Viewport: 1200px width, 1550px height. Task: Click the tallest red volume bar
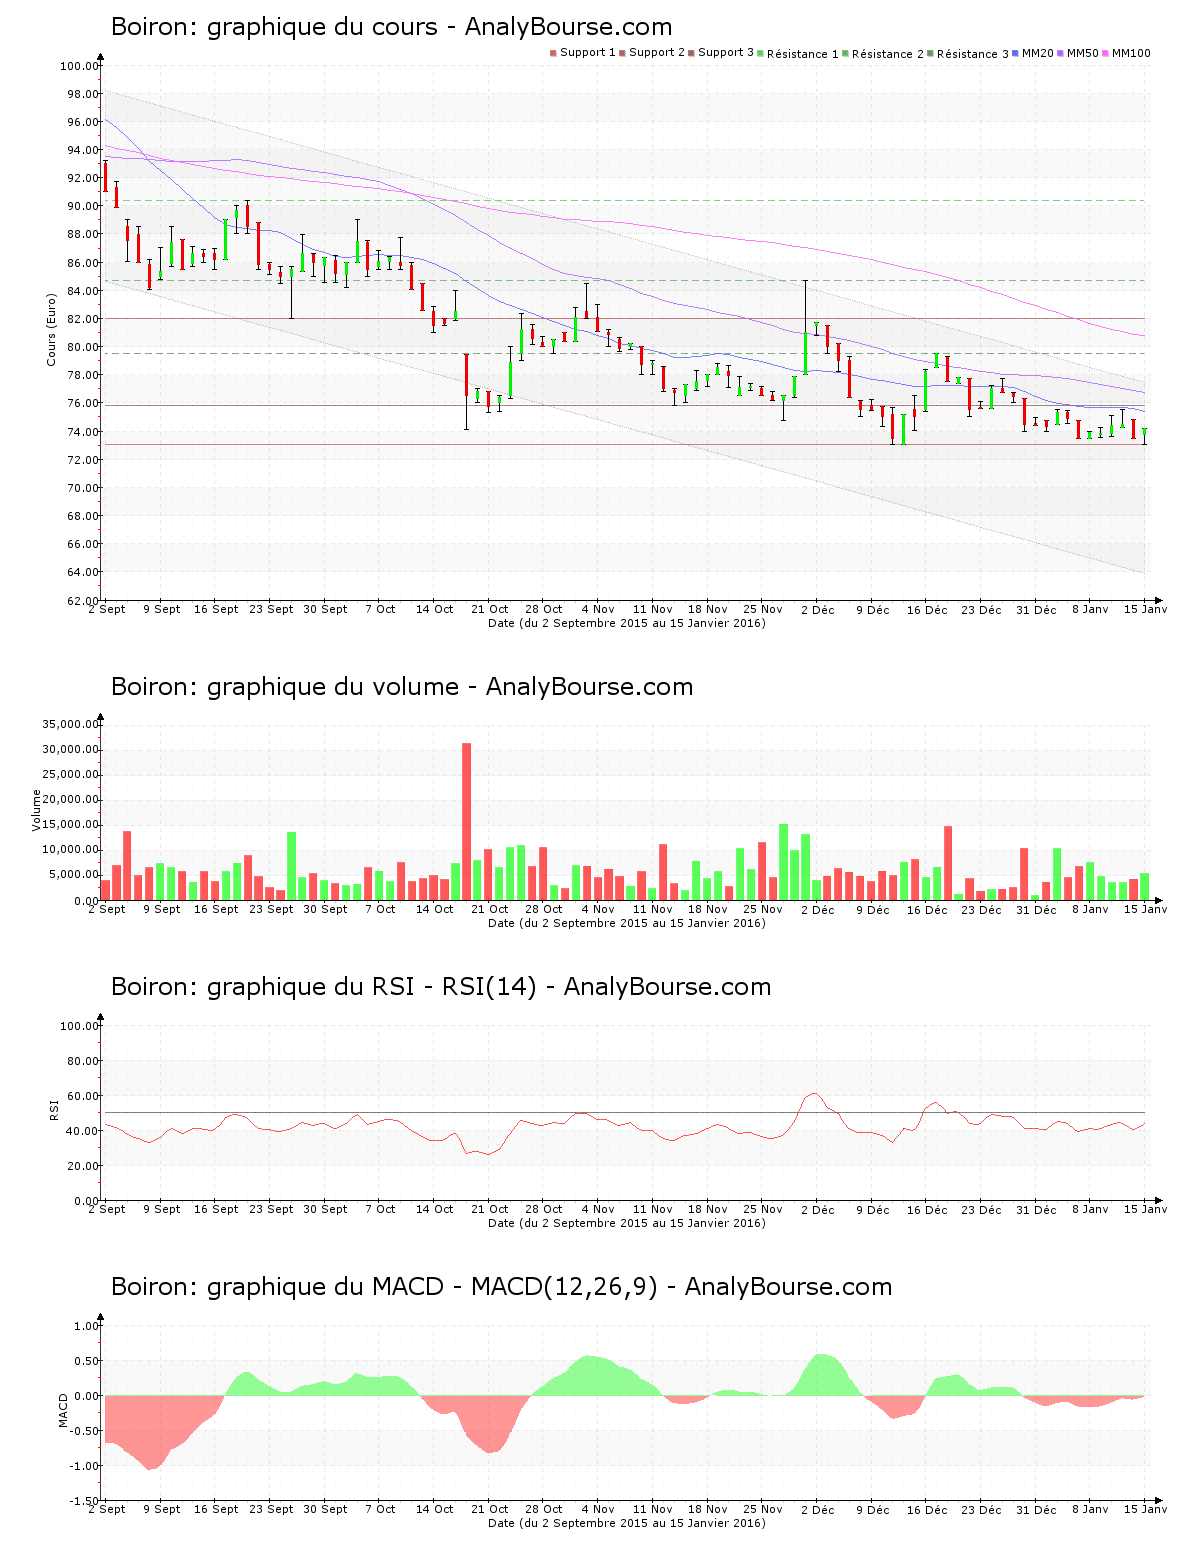[x=466, y=820]
